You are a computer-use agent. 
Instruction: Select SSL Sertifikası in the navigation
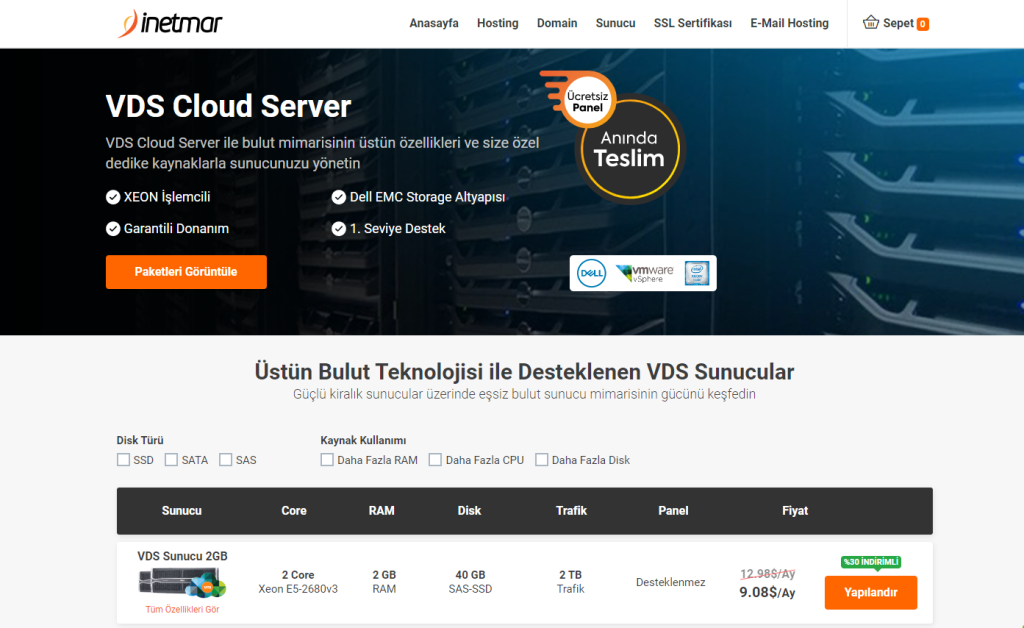[692, 23]
